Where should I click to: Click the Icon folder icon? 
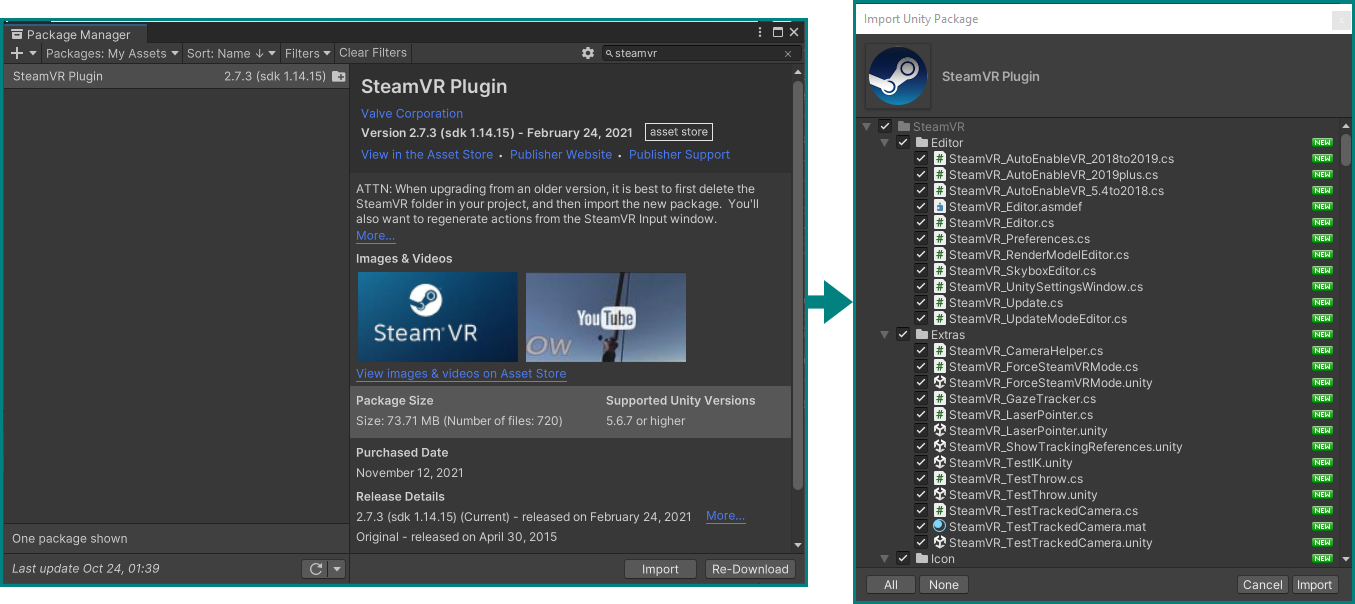(922, 559)
